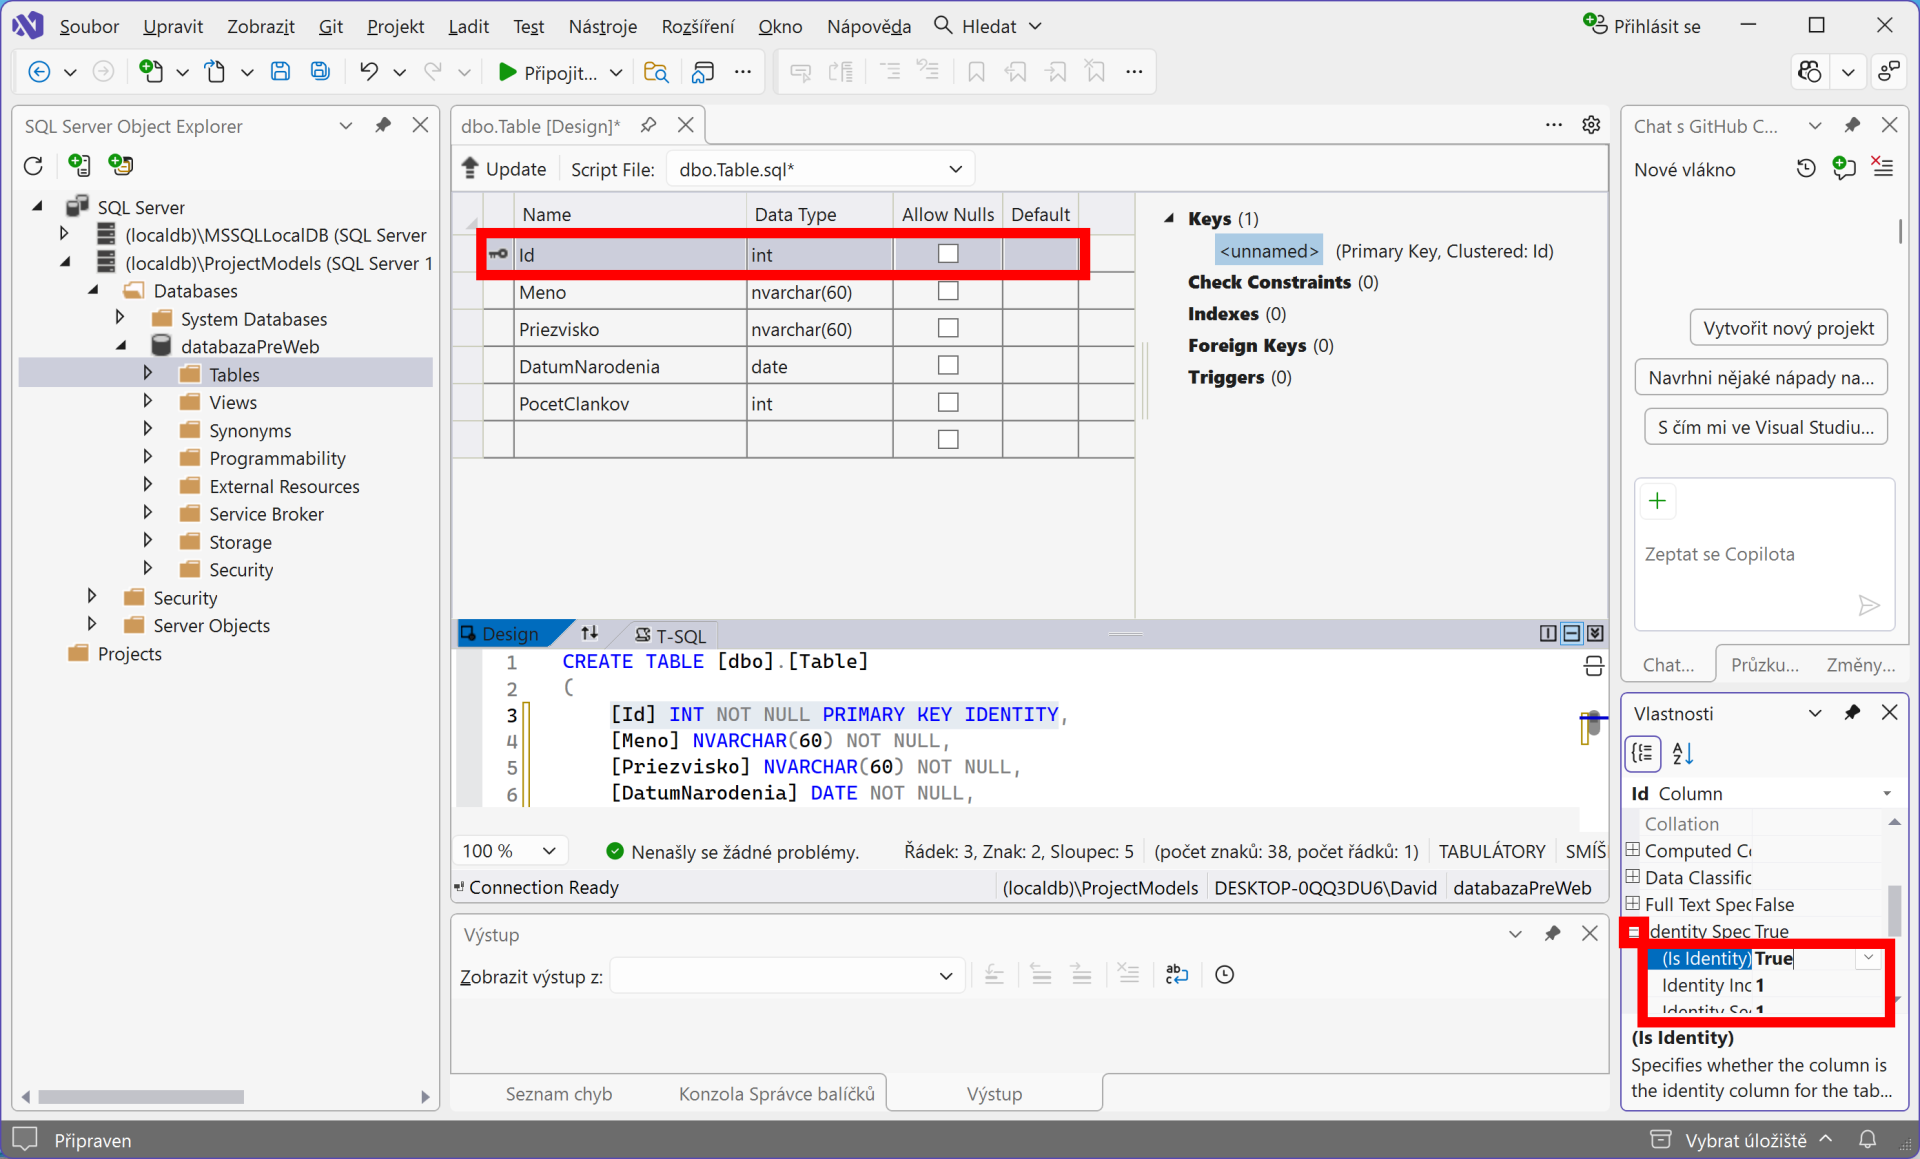
Task: Open the zoom 100 % dropdown
Action: click(549, 851)
